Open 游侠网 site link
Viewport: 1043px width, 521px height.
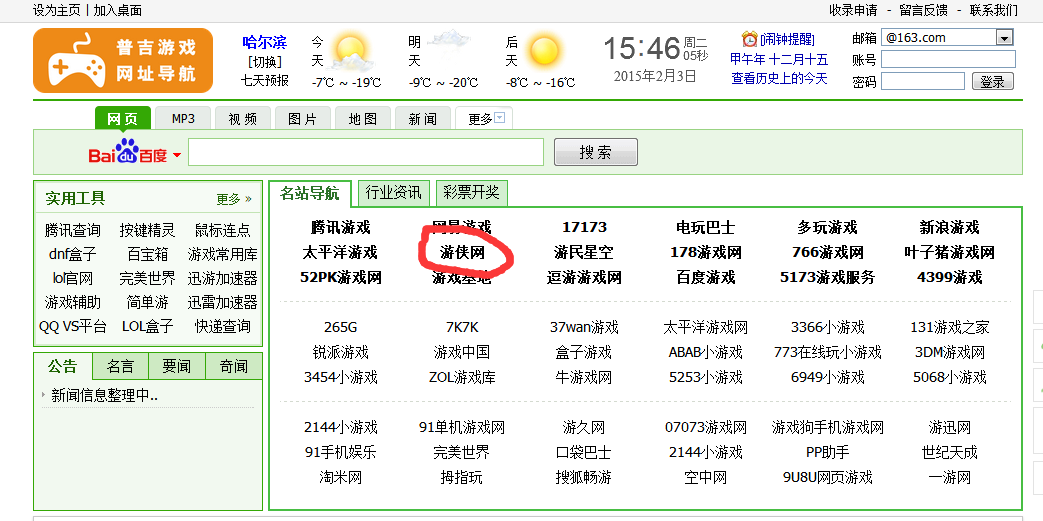click(462, 253)
